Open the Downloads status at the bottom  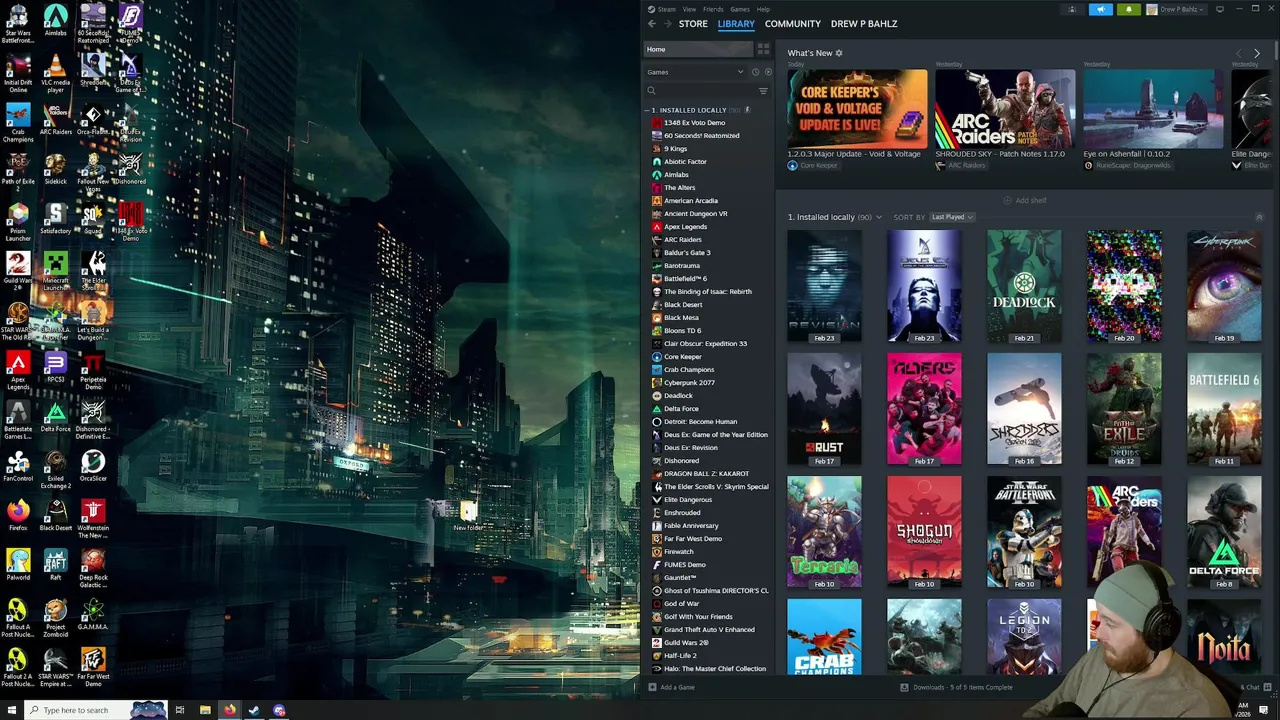[x=957, y=687]
